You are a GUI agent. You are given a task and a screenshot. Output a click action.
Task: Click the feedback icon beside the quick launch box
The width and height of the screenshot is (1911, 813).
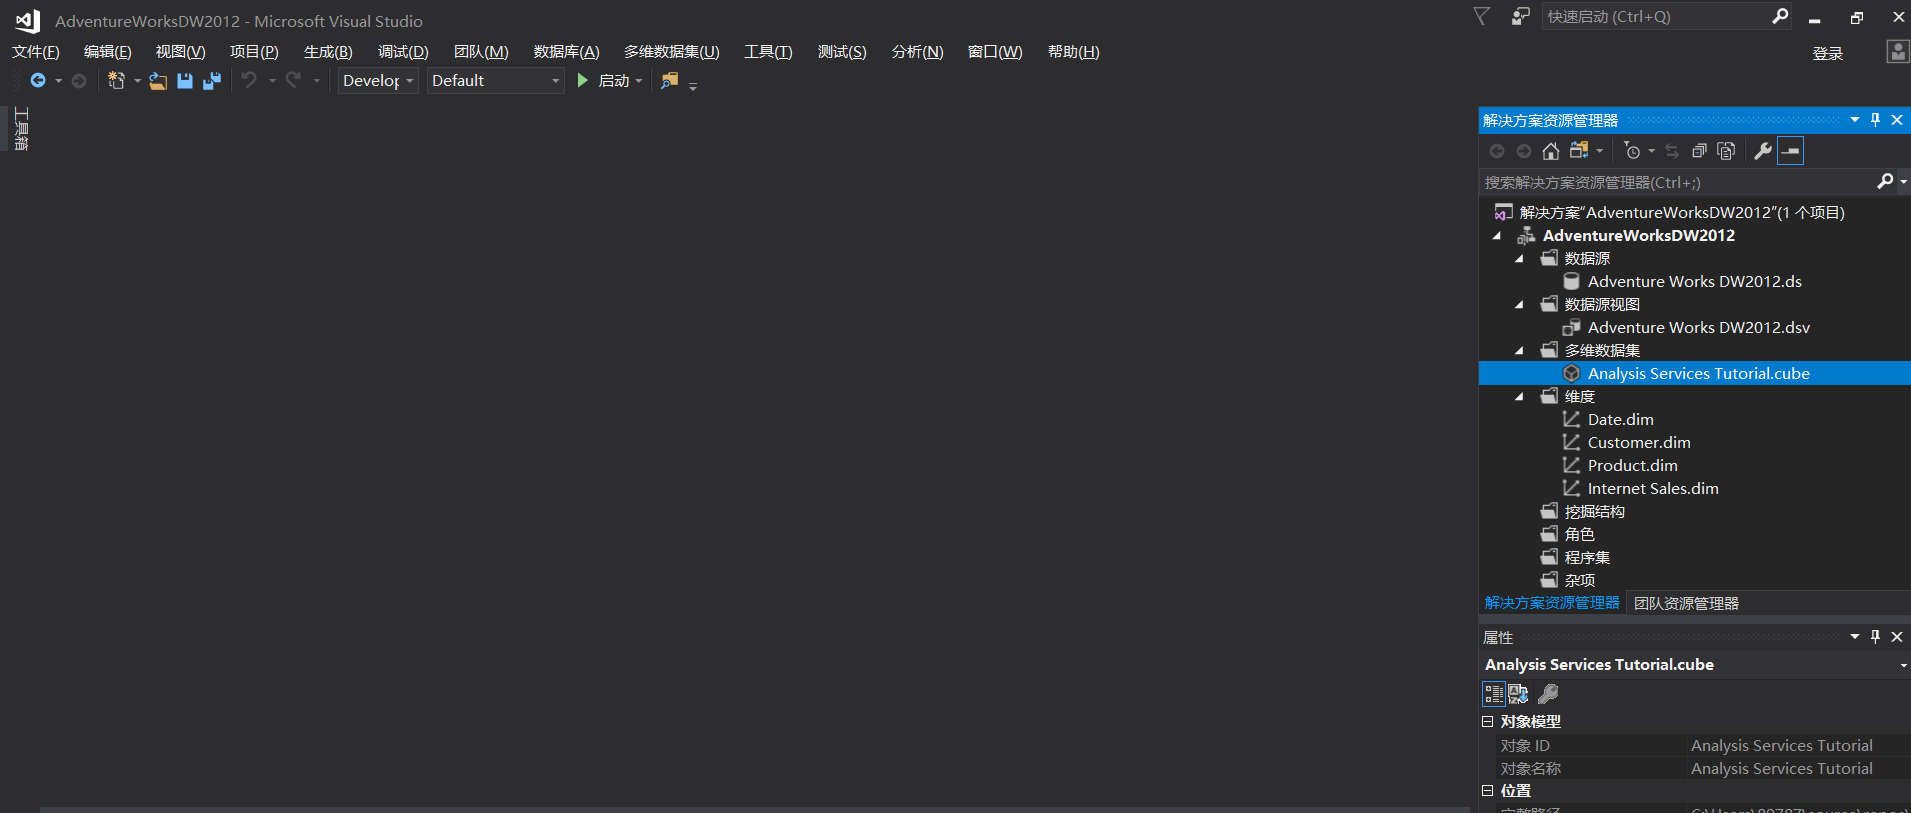(1520, 17)
